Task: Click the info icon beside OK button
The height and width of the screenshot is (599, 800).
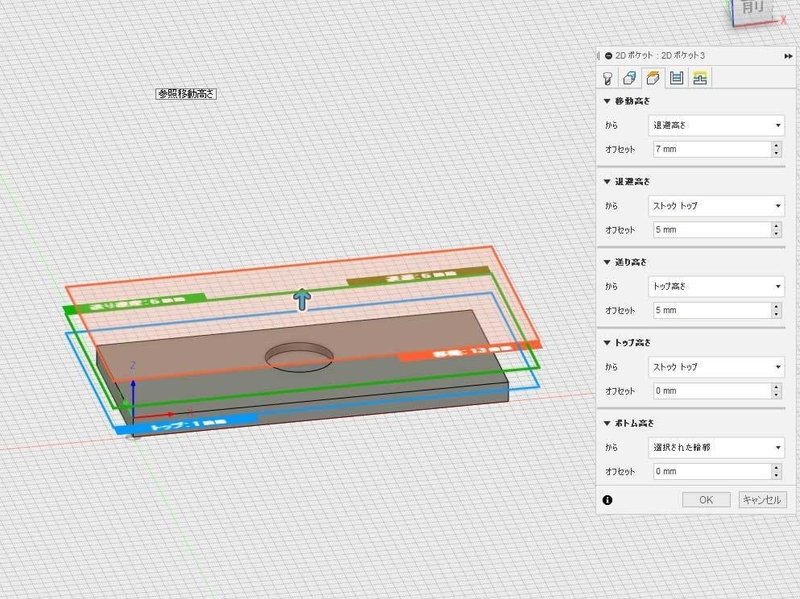Action: 607,500
